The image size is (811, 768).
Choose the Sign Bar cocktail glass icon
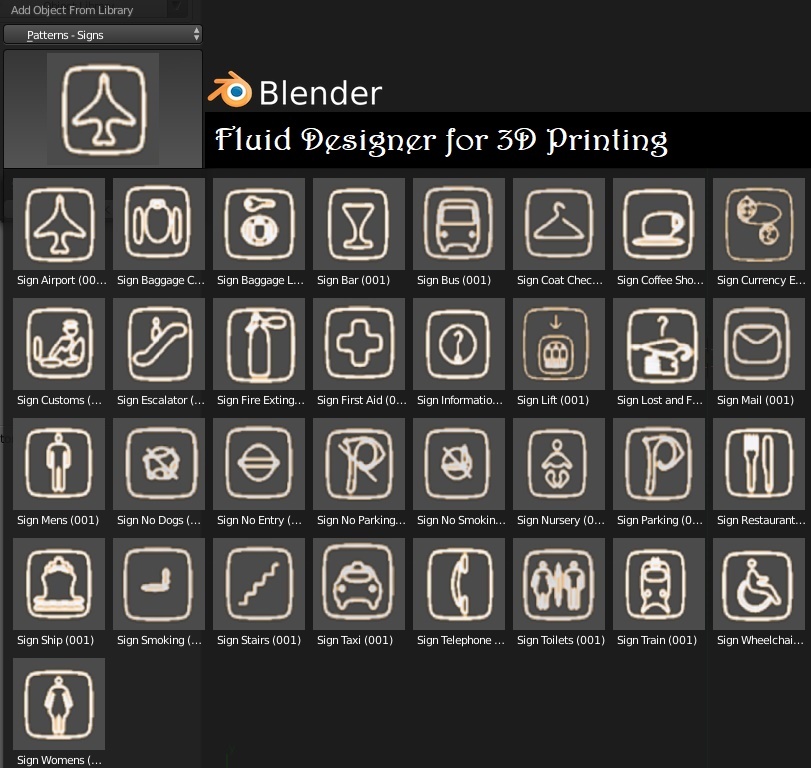click(x=359, y=224)
